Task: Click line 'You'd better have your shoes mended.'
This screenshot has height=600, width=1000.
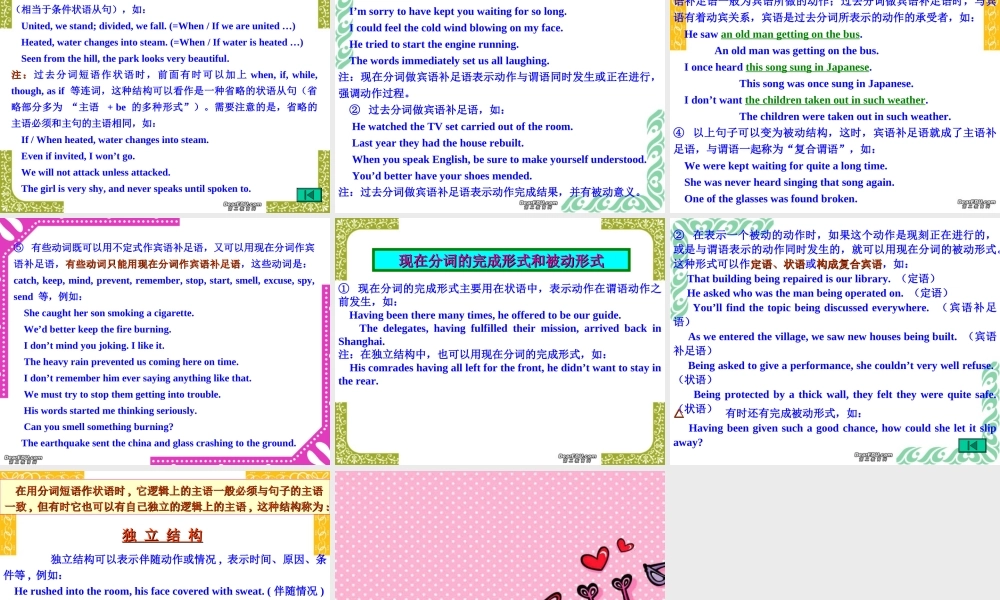Action: 442,176
